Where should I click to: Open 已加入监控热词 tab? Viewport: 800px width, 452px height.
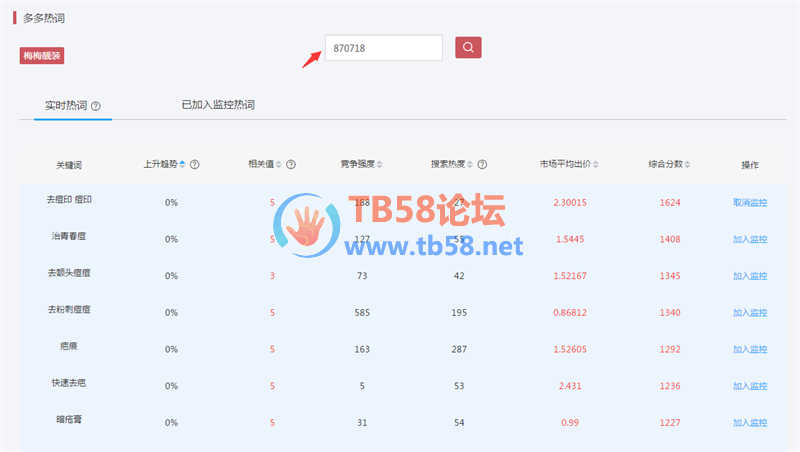(x=217, y=104)
